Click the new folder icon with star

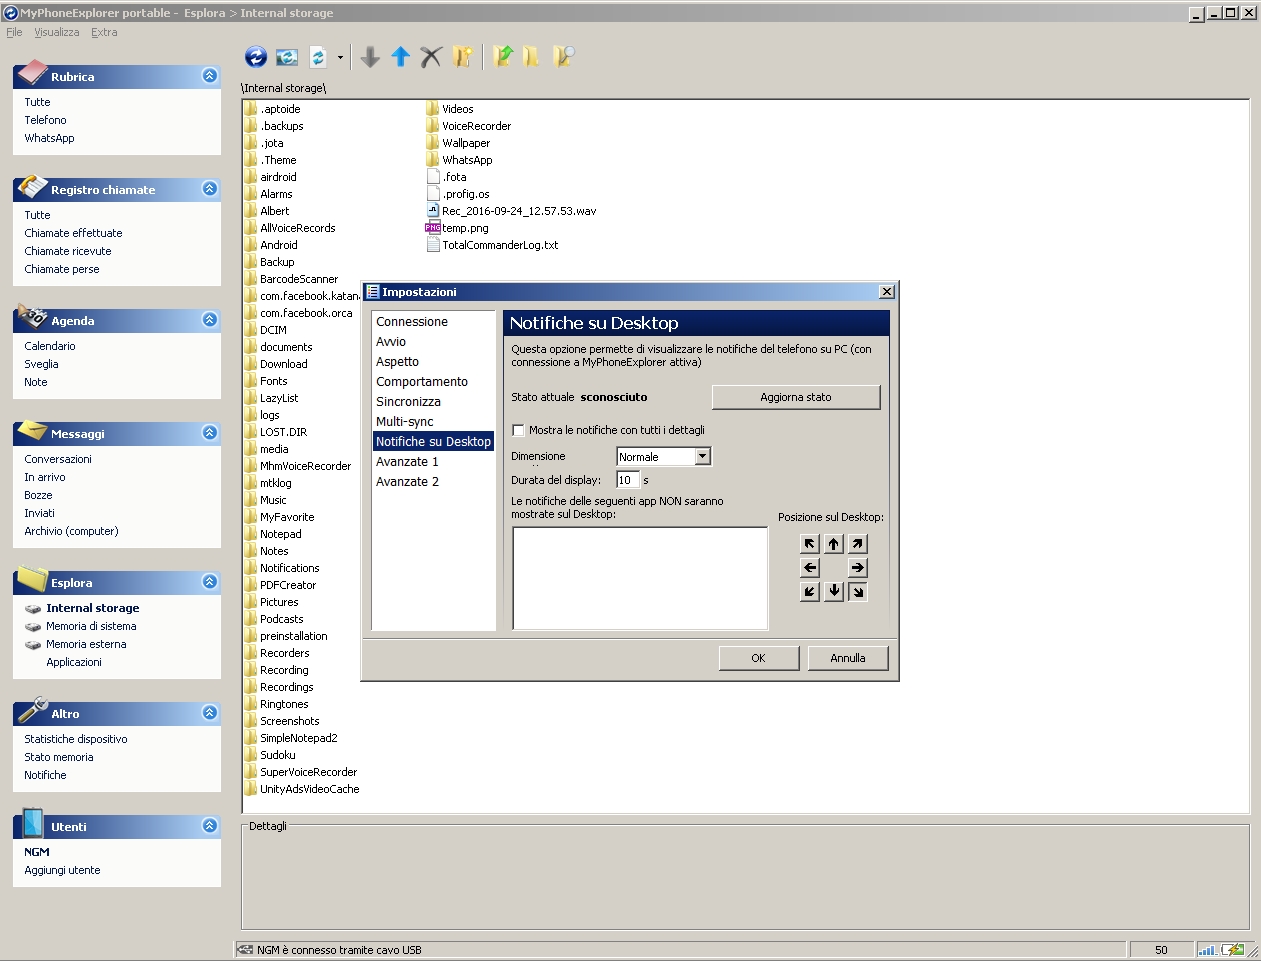click(462, 57)
